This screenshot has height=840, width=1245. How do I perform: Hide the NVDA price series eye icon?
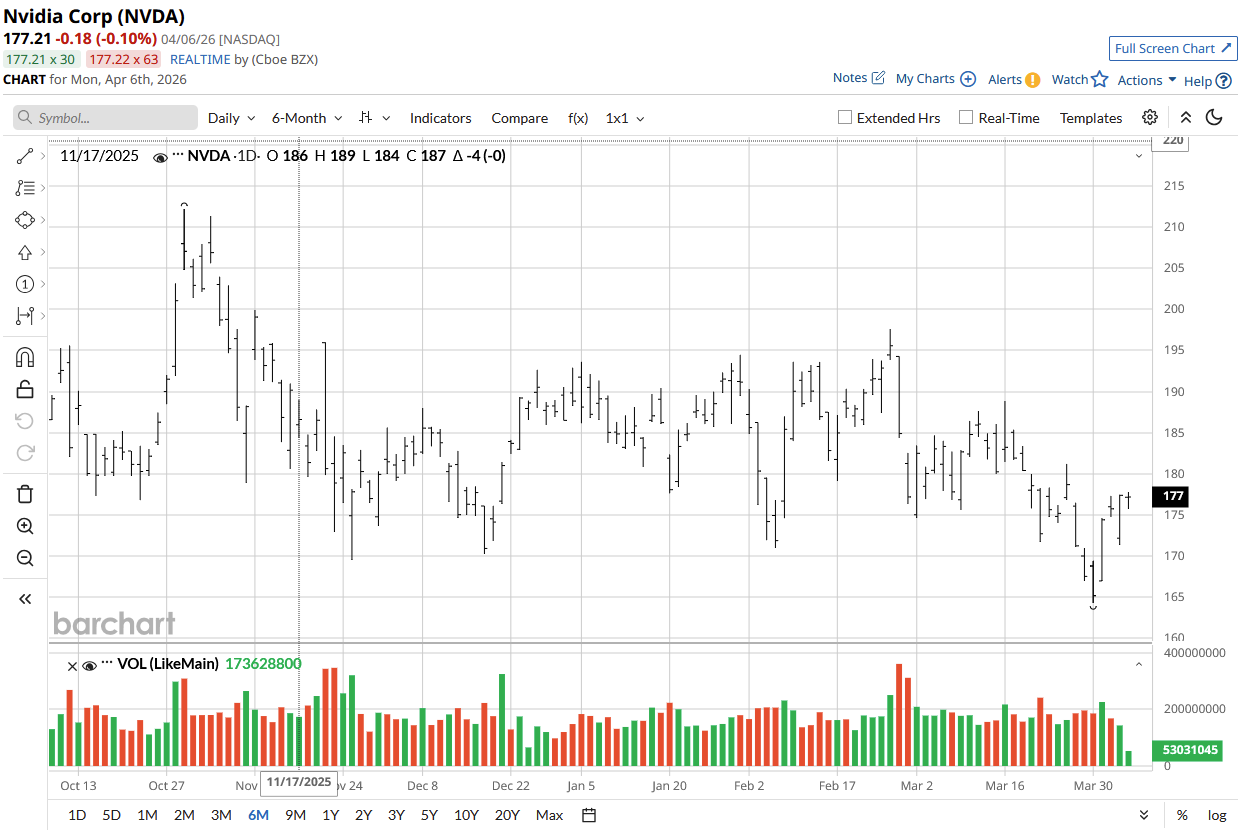coord(160,157)
